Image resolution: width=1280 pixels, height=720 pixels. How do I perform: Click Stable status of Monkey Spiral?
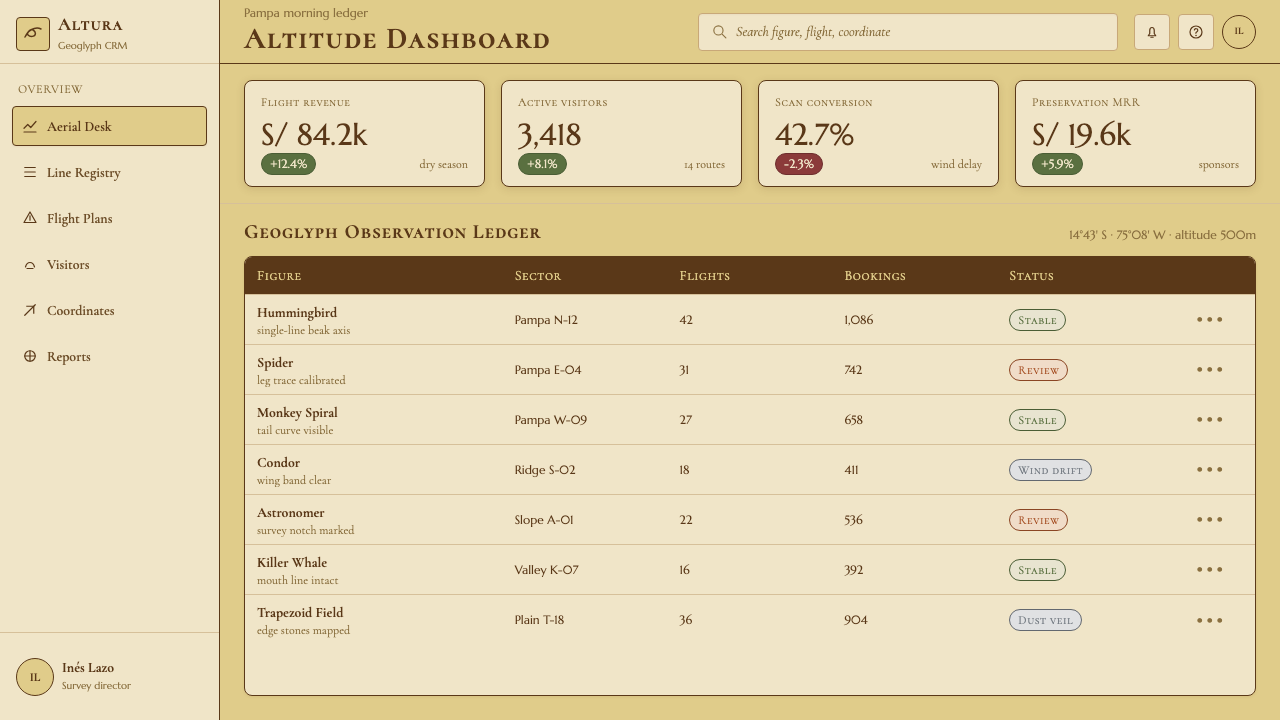[x=1037, y=420]
